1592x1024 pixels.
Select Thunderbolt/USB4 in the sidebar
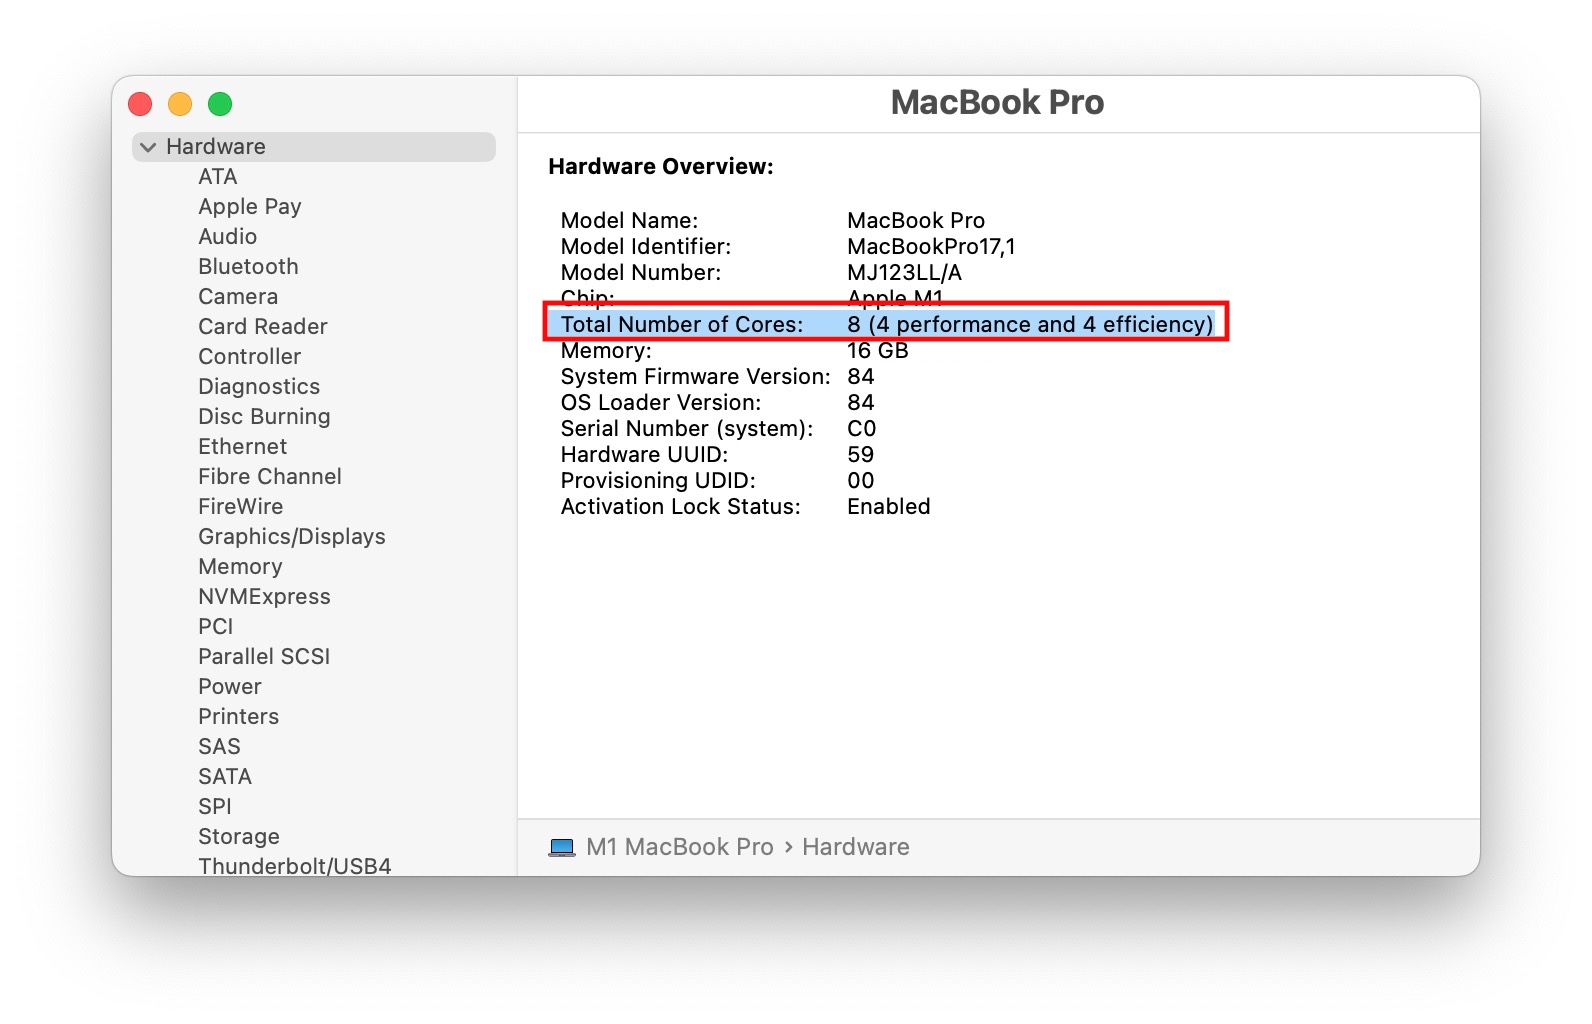click(x=293, y=866)
